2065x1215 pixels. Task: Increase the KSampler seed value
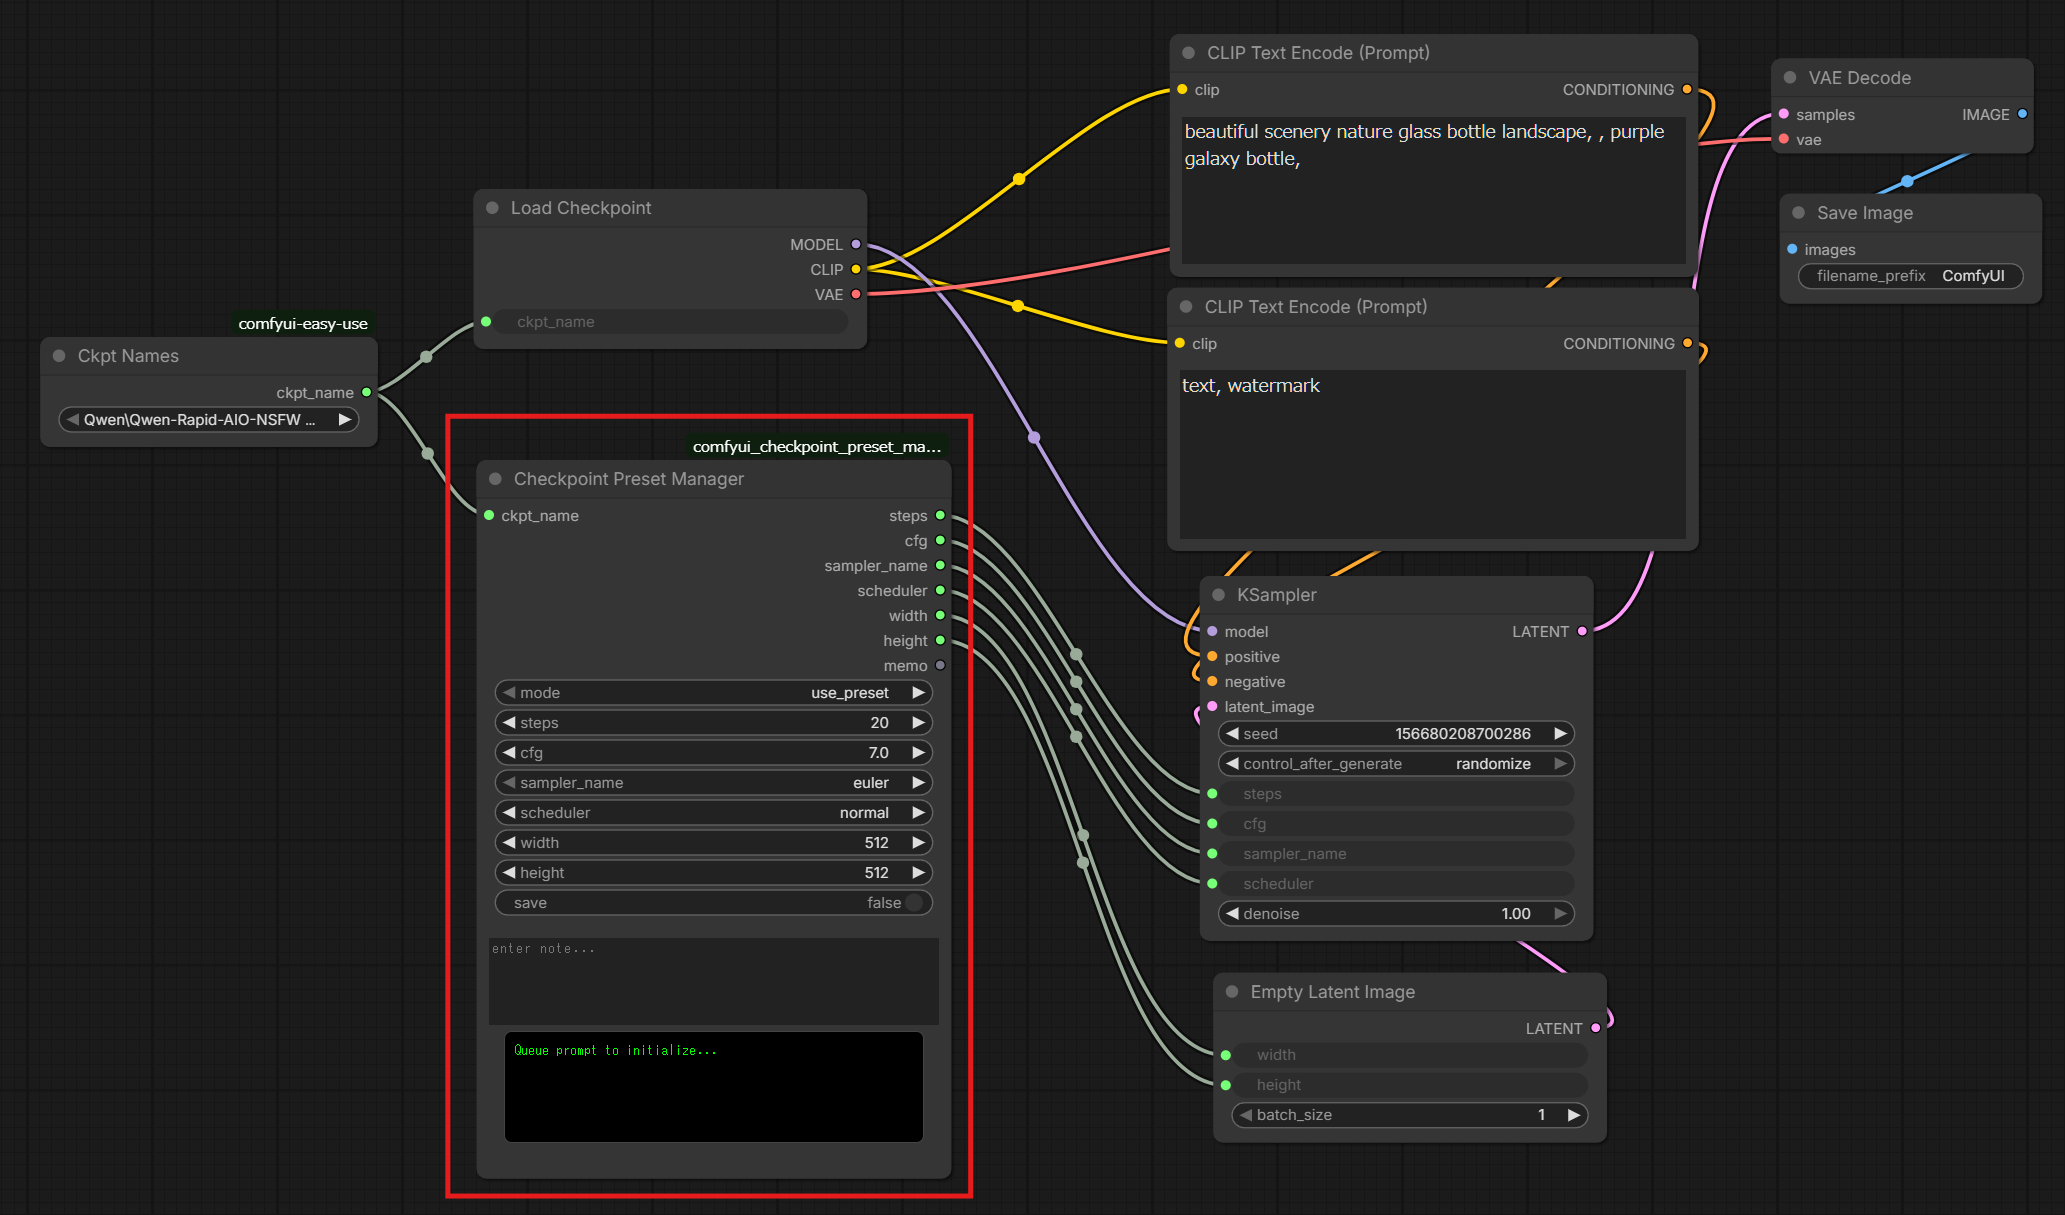1560,734
